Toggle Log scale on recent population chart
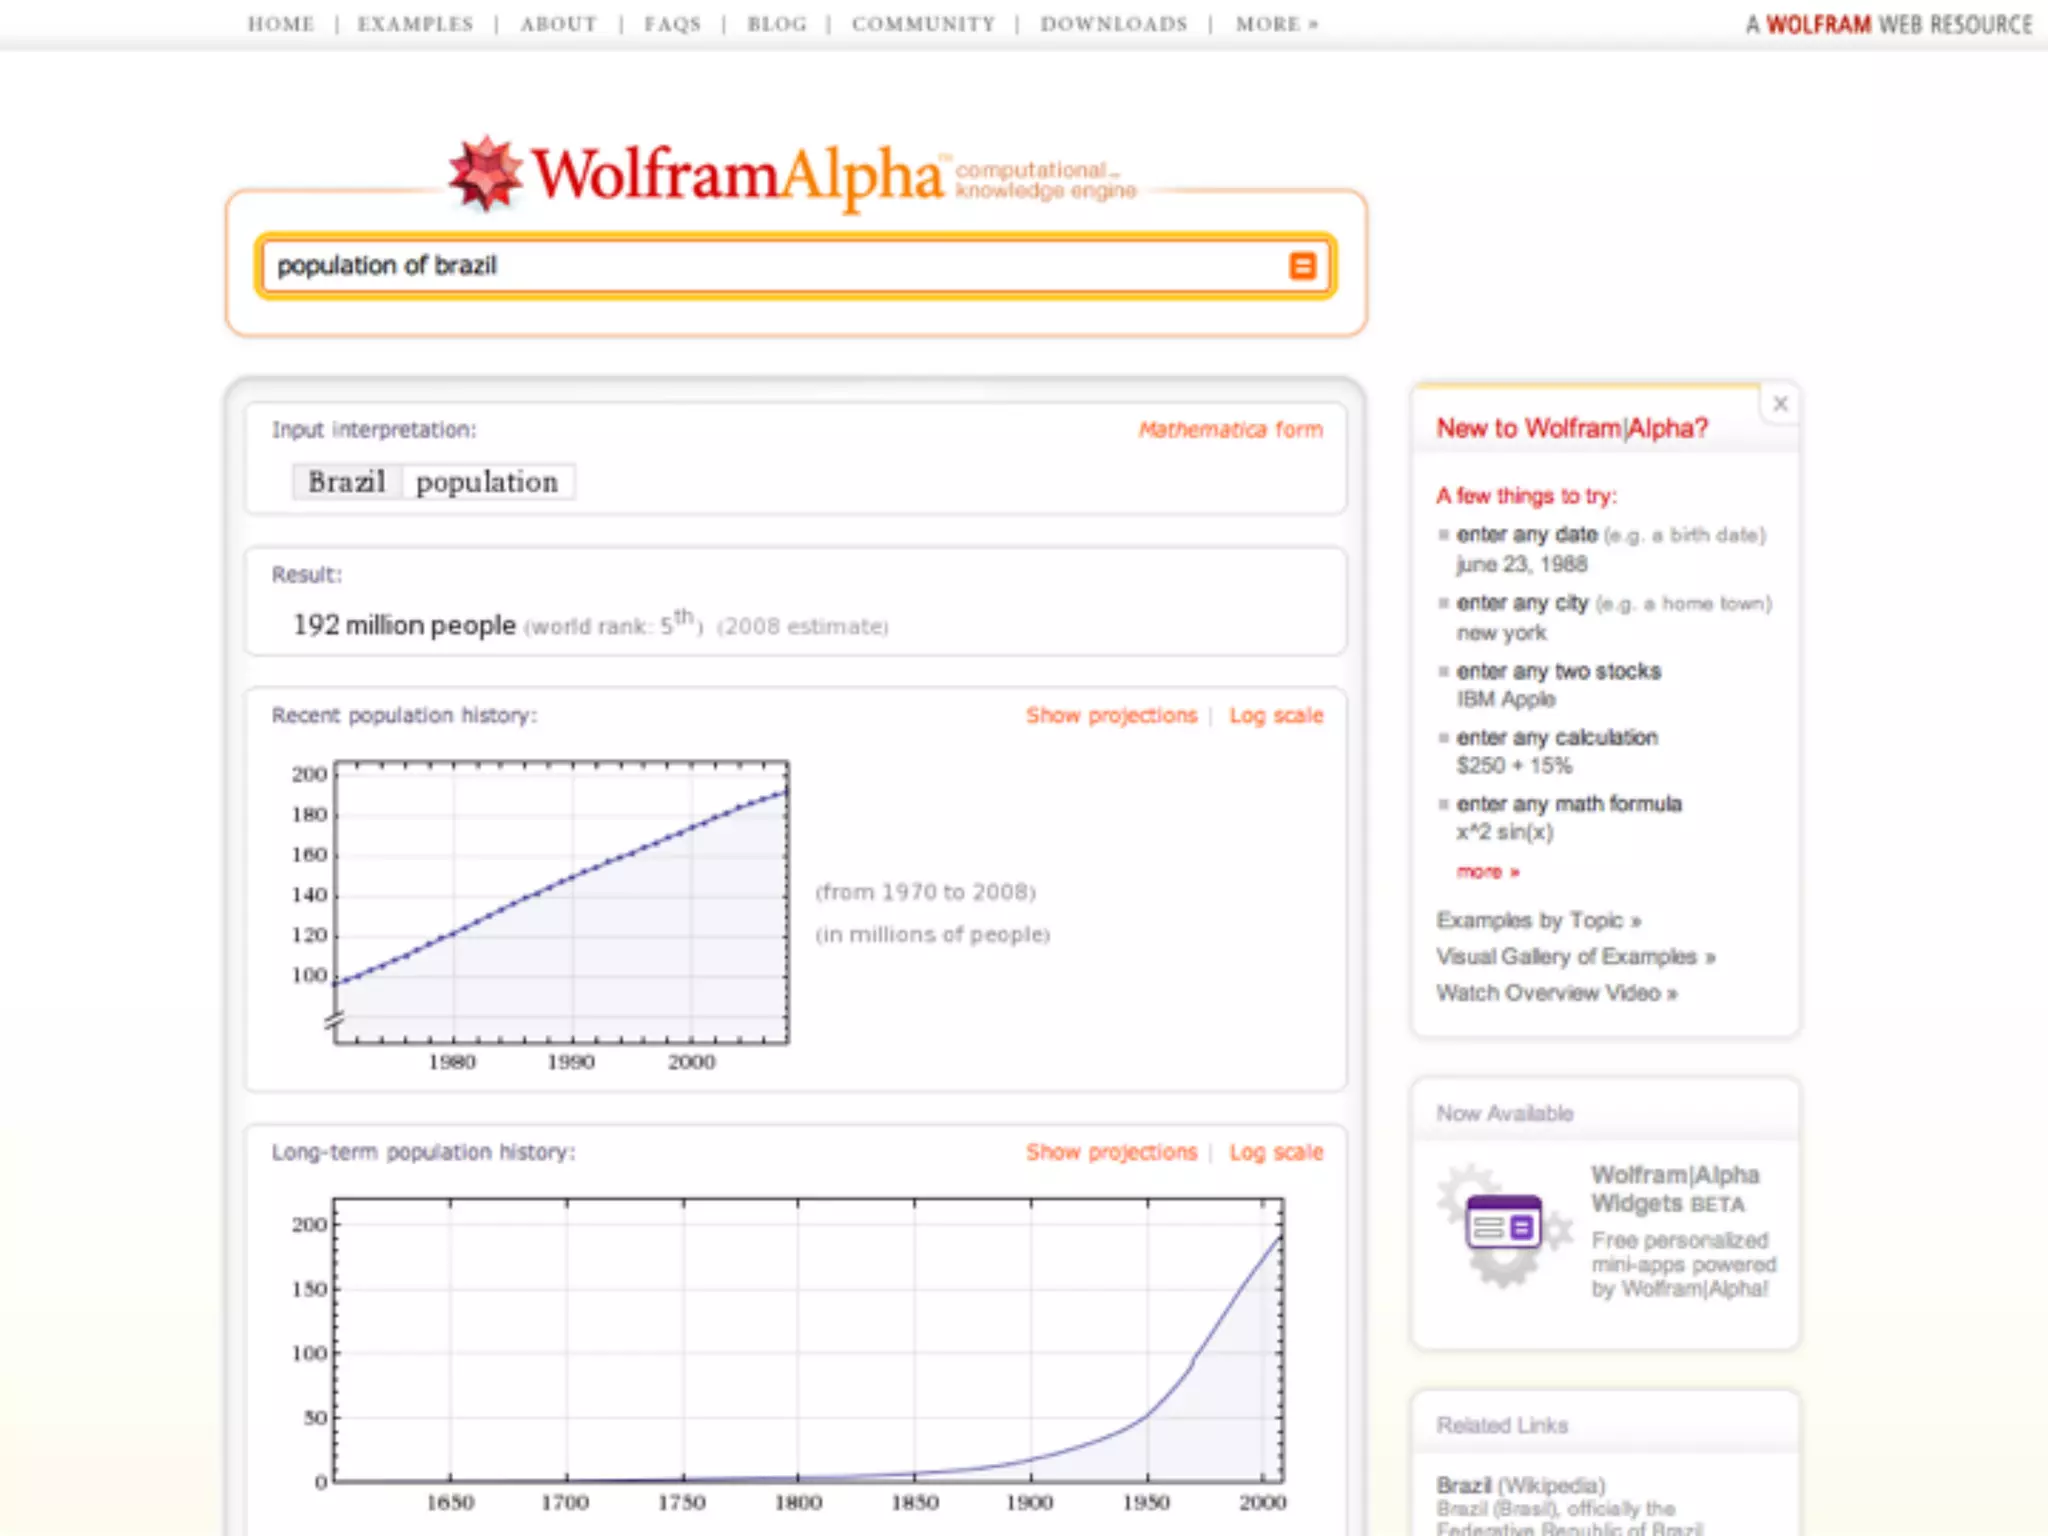This screenshot has height=1536, width=2048. [x=1276, y=716]
